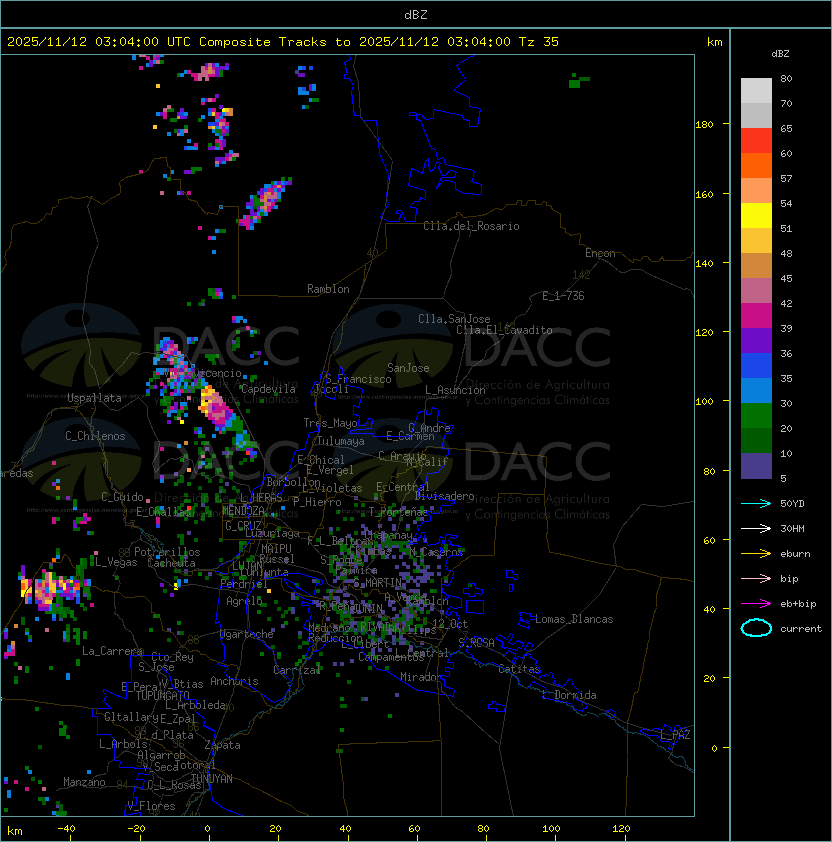
Task: Click the L_Dormida place label
Action: (569, 695)
